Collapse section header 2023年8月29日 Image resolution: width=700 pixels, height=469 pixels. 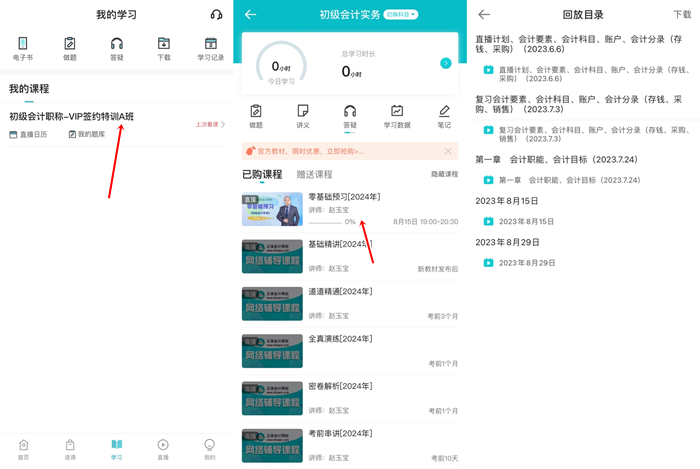point(508,242)
